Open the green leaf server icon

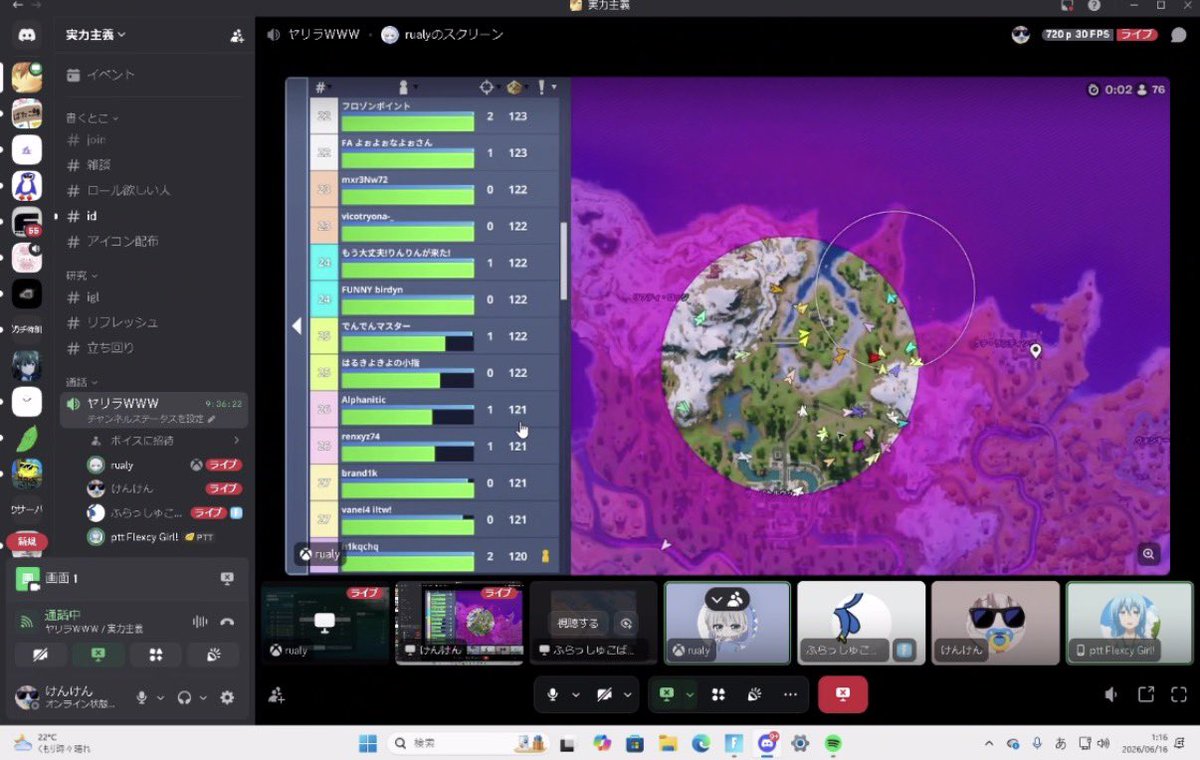(27, 438)
